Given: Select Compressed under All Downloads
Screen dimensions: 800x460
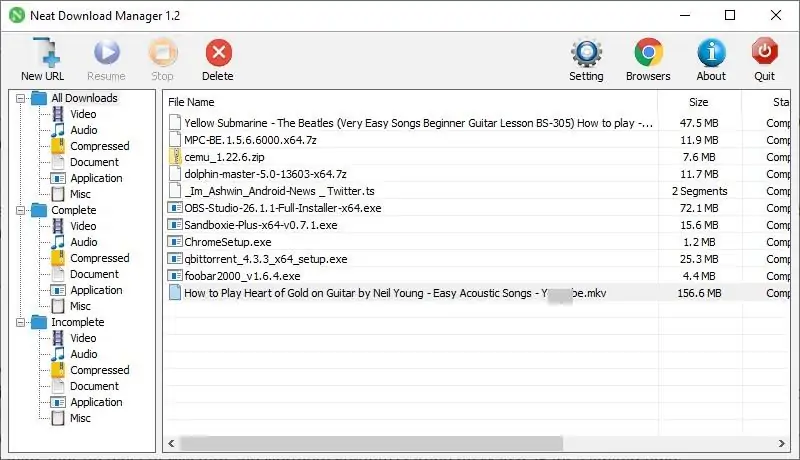Looking at the screenshot, I should tap(99, 146).
